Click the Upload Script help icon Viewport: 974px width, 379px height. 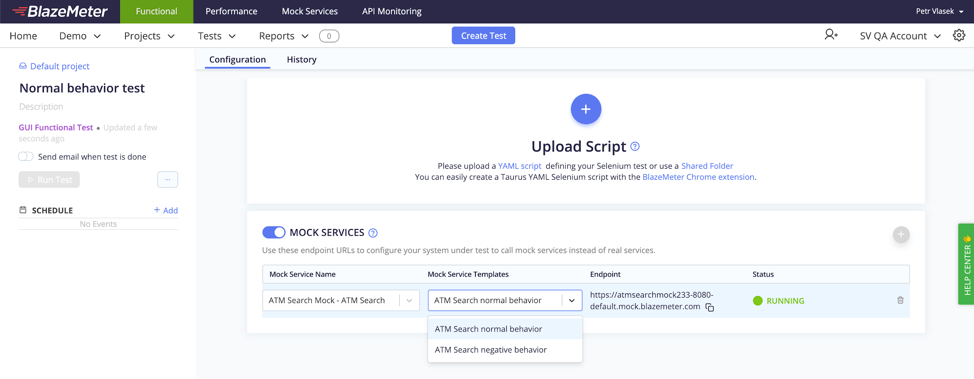coord(635,147)
